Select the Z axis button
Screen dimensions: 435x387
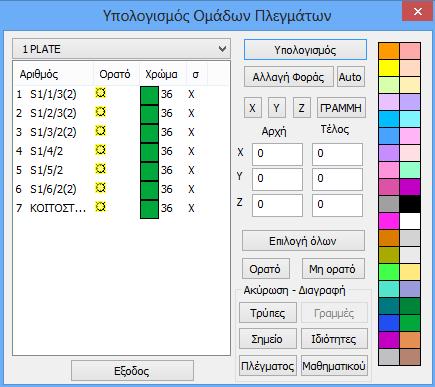(302, 108)
